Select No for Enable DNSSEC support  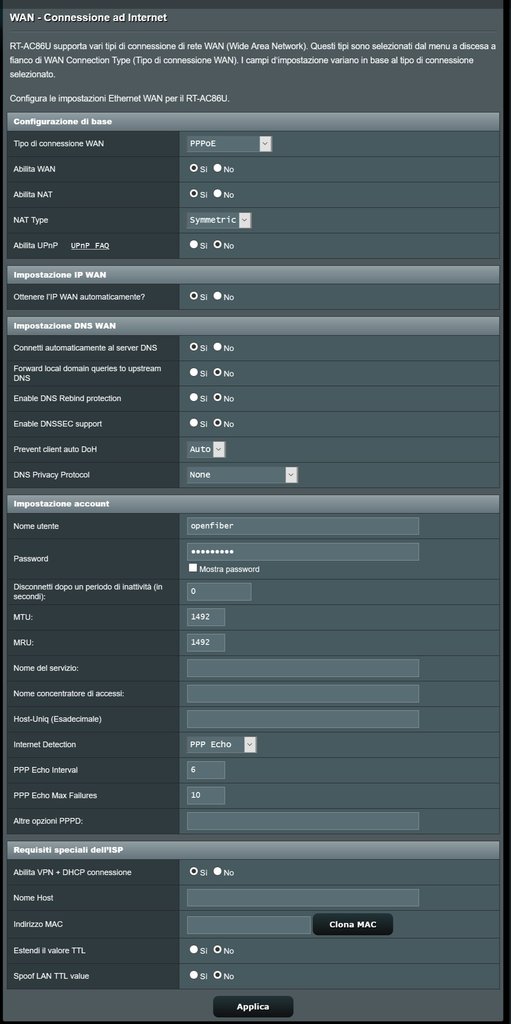[x=218, y=423]
